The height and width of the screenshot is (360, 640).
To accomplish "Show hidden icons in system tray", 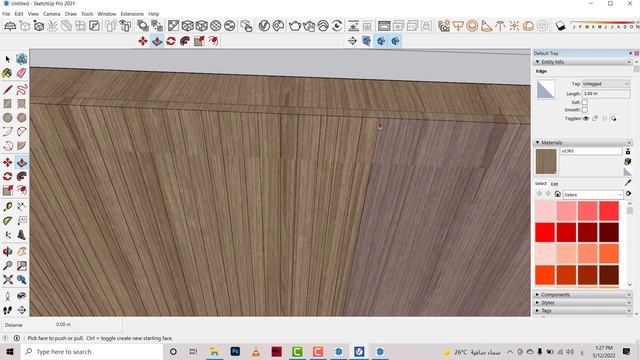I will [510, 351].
